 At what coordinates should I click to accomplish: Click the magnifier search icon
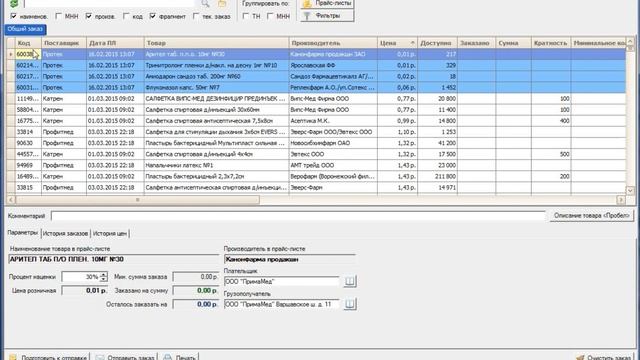point(205,4)
